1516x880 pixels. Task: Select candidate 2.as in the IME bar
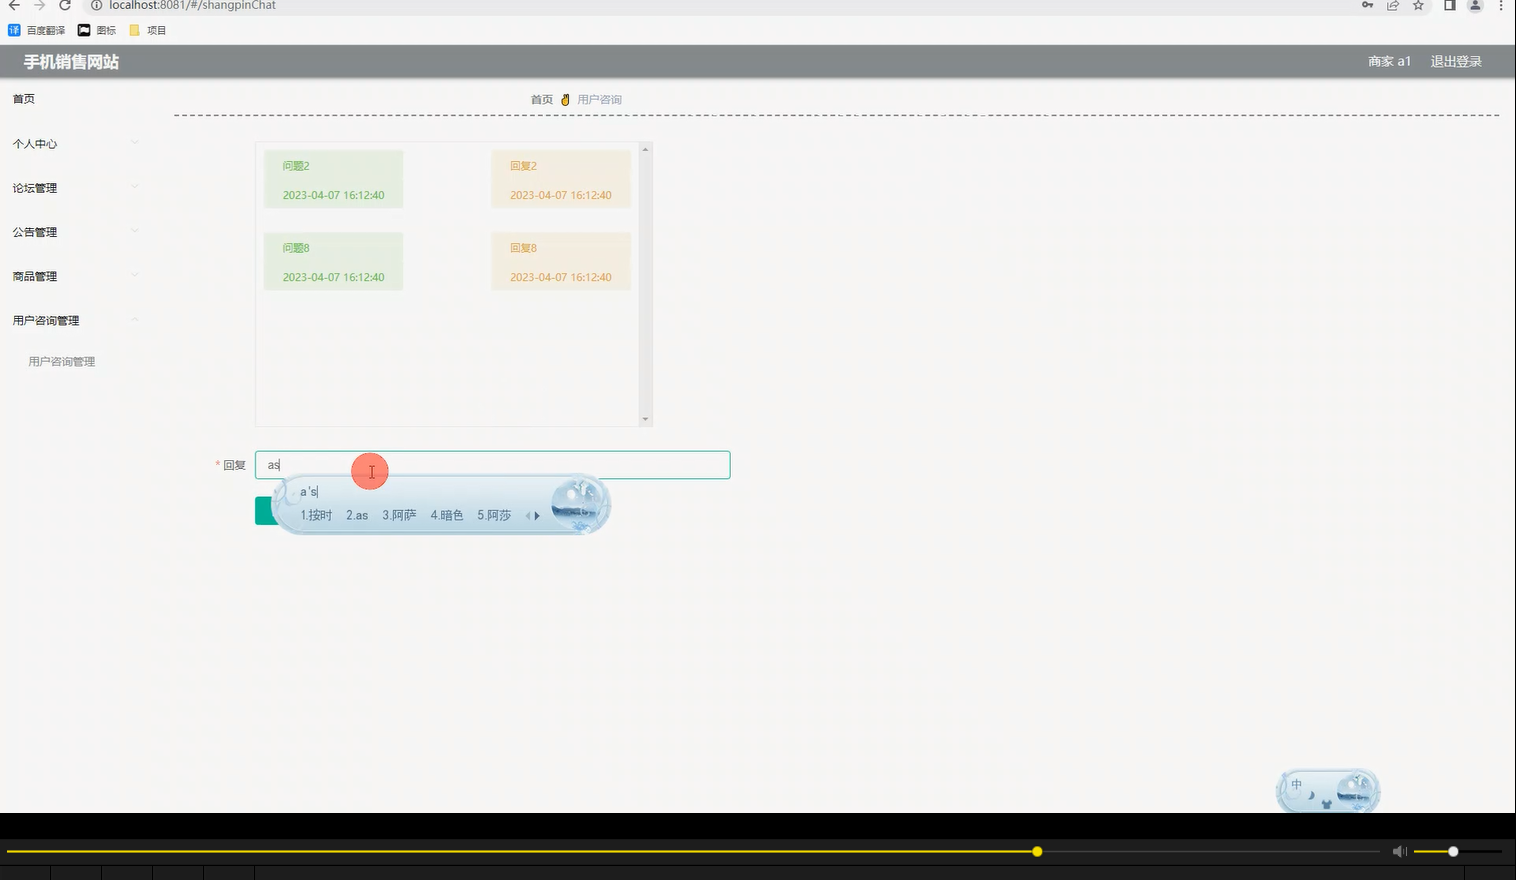point(357,515)
